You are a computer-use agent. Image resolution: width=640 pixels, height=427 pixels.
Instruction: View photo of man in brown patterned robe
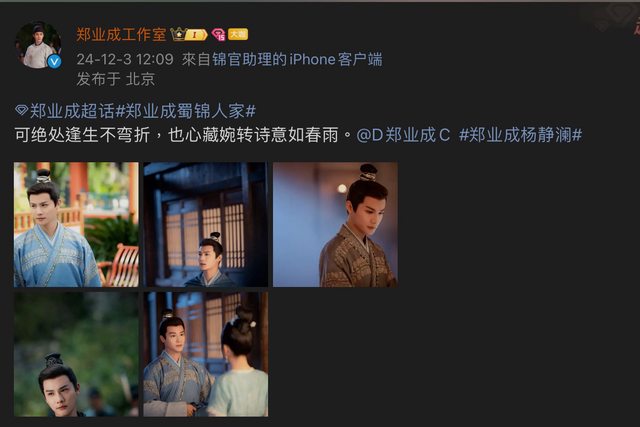(x=335, y=225)
